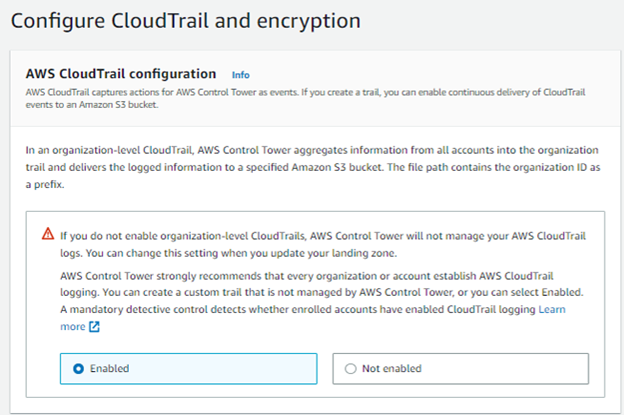This screenshot has height=415, width=624.
Task: Click the 'A mandatory detective control' sentence
Action: [x=298, y=309]
